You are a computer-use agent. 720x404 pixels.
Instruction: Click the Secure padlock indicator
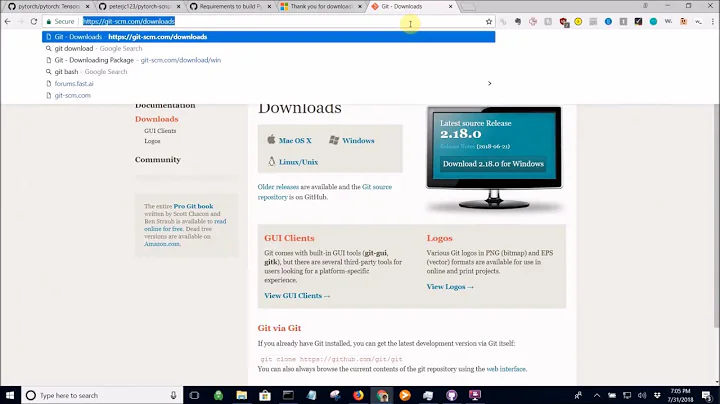[60, 21]
